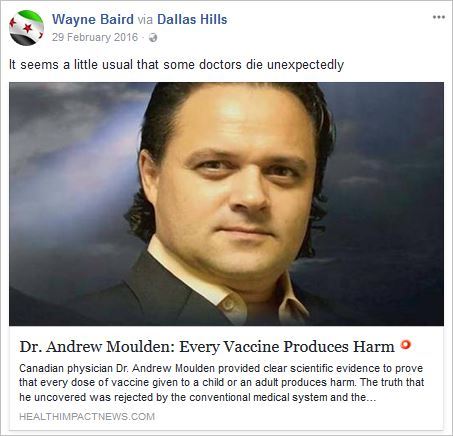The height and width of the screenshot is (436, 453).
Task: Visit the Dallas Hills page link
Action: pos(192,19)
